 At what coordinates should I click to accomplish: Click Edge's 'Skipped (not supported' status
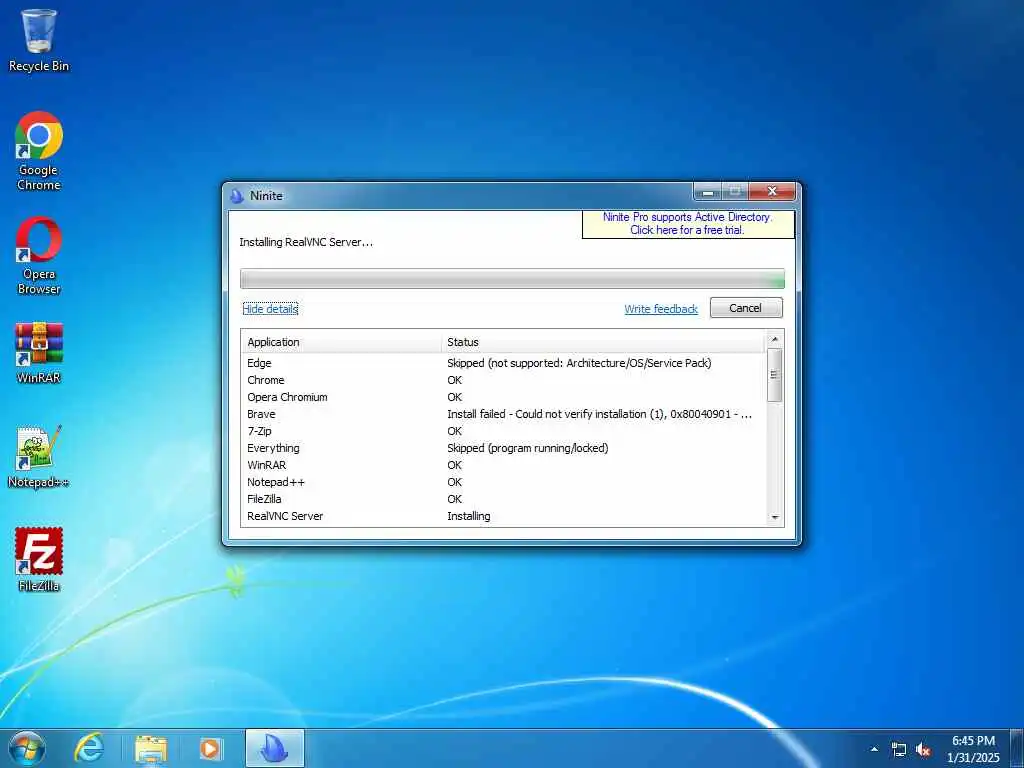579,363
